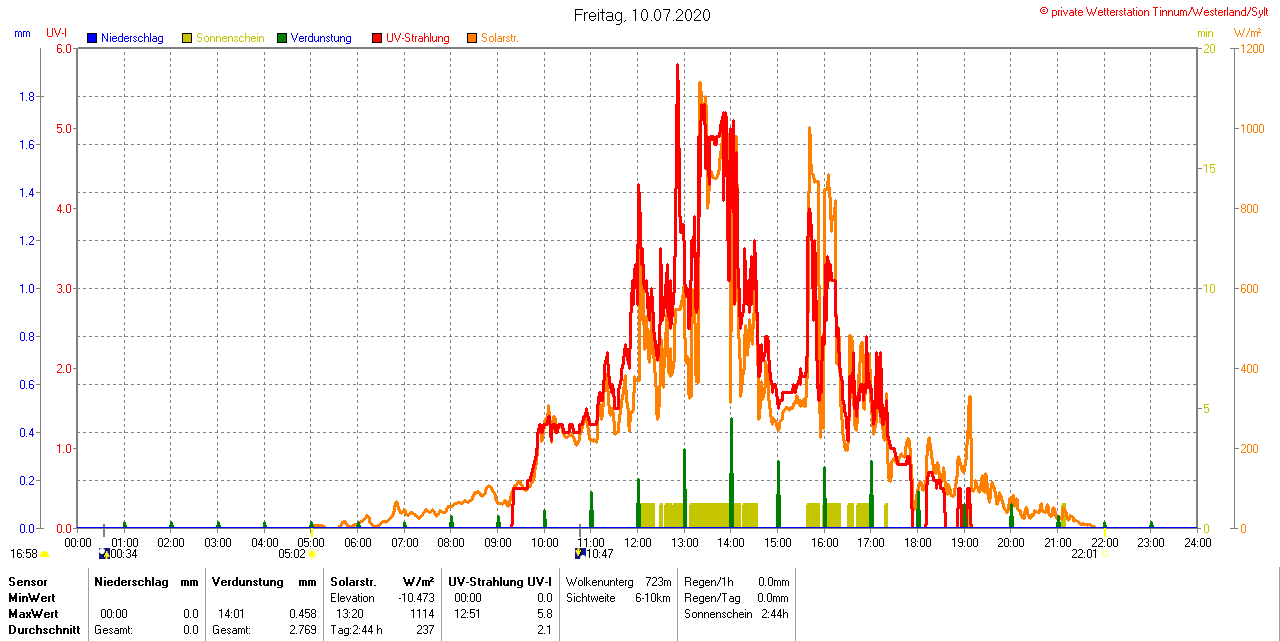Viewport: 1280px width, 641px height.
Task: Click the MaxWert row header
Action: tap(33, 613)
